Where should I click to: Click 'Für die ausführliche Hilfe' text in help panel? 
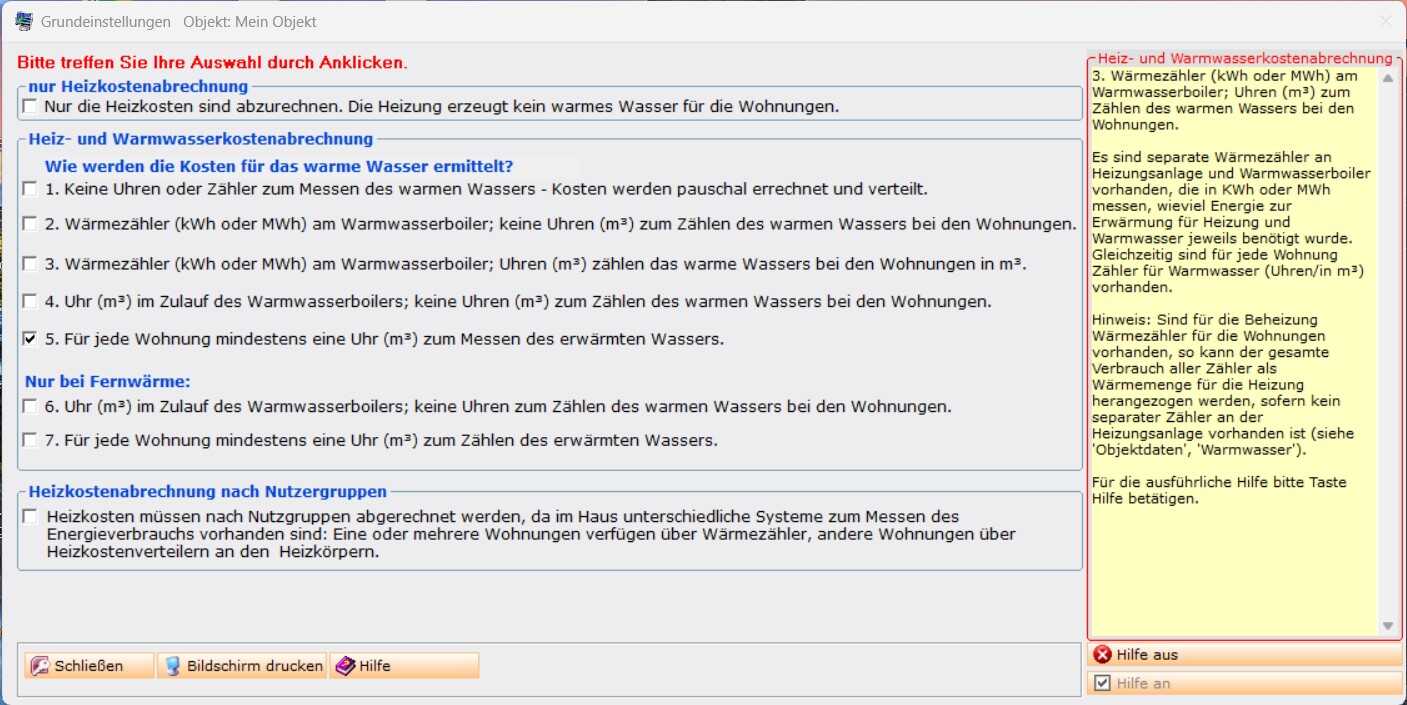(1219, 490)
